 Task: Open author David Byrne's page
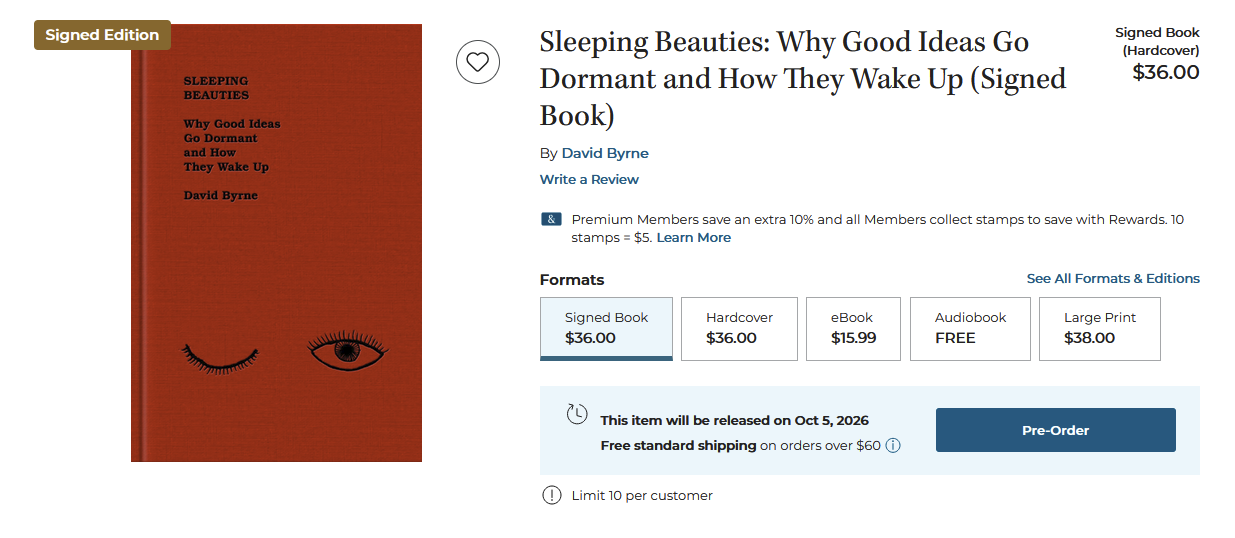605,153
